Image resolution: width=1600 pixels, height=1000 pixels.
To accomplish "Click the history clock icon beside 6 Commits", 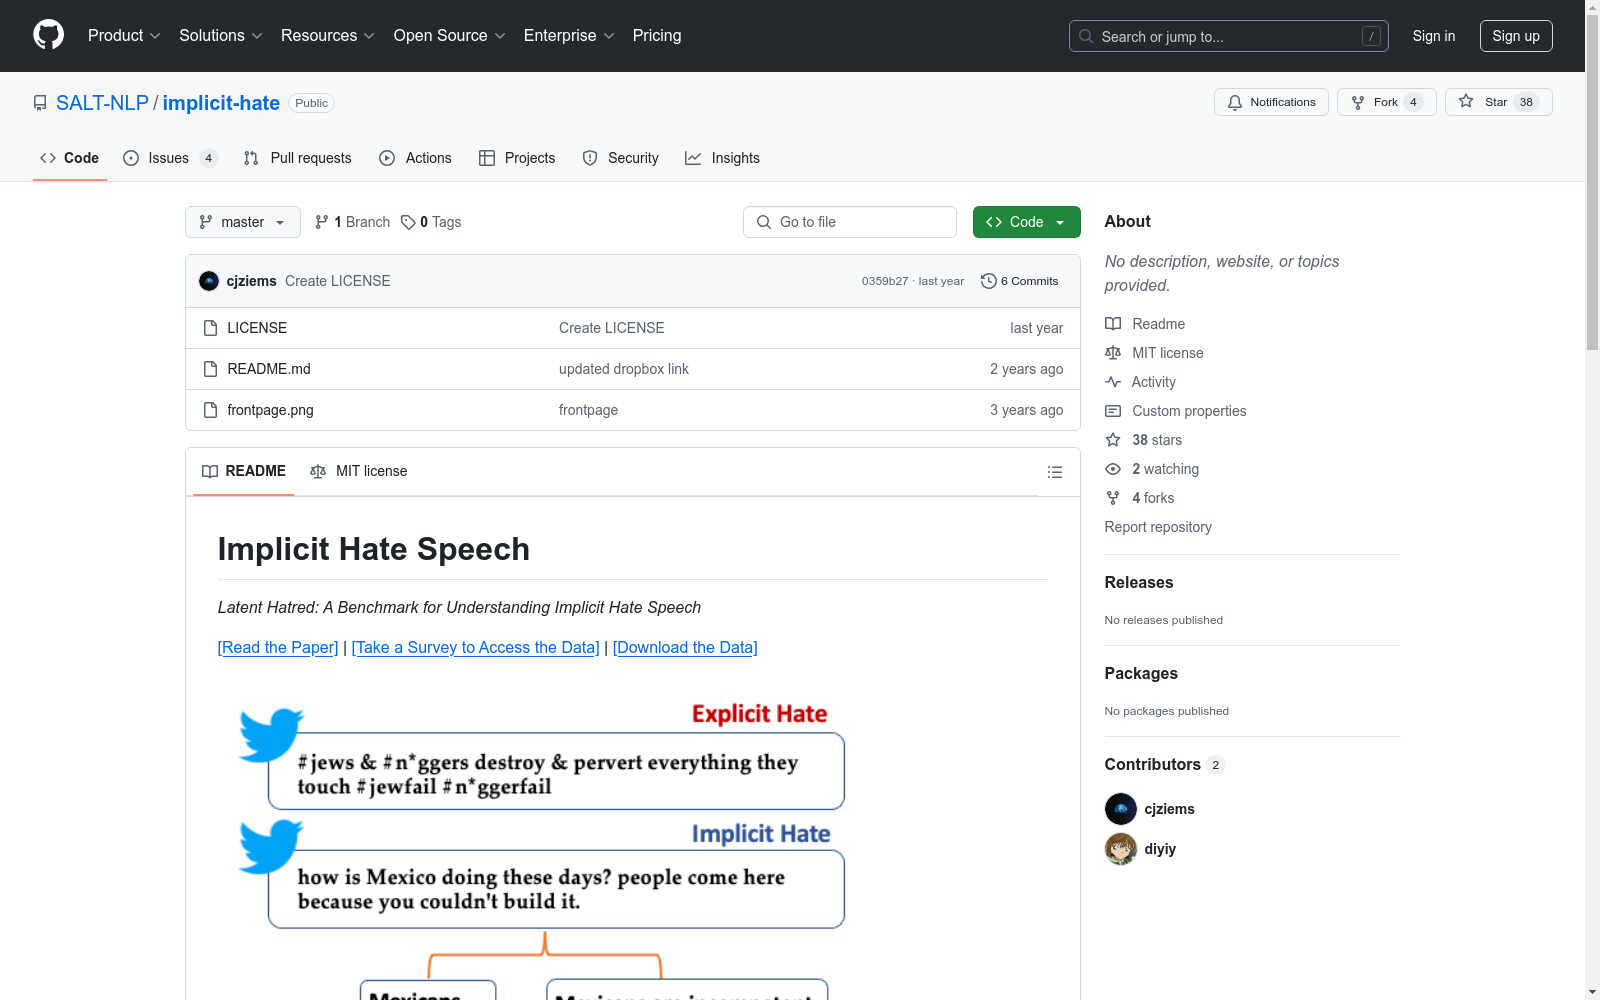I will coord(989,281).
